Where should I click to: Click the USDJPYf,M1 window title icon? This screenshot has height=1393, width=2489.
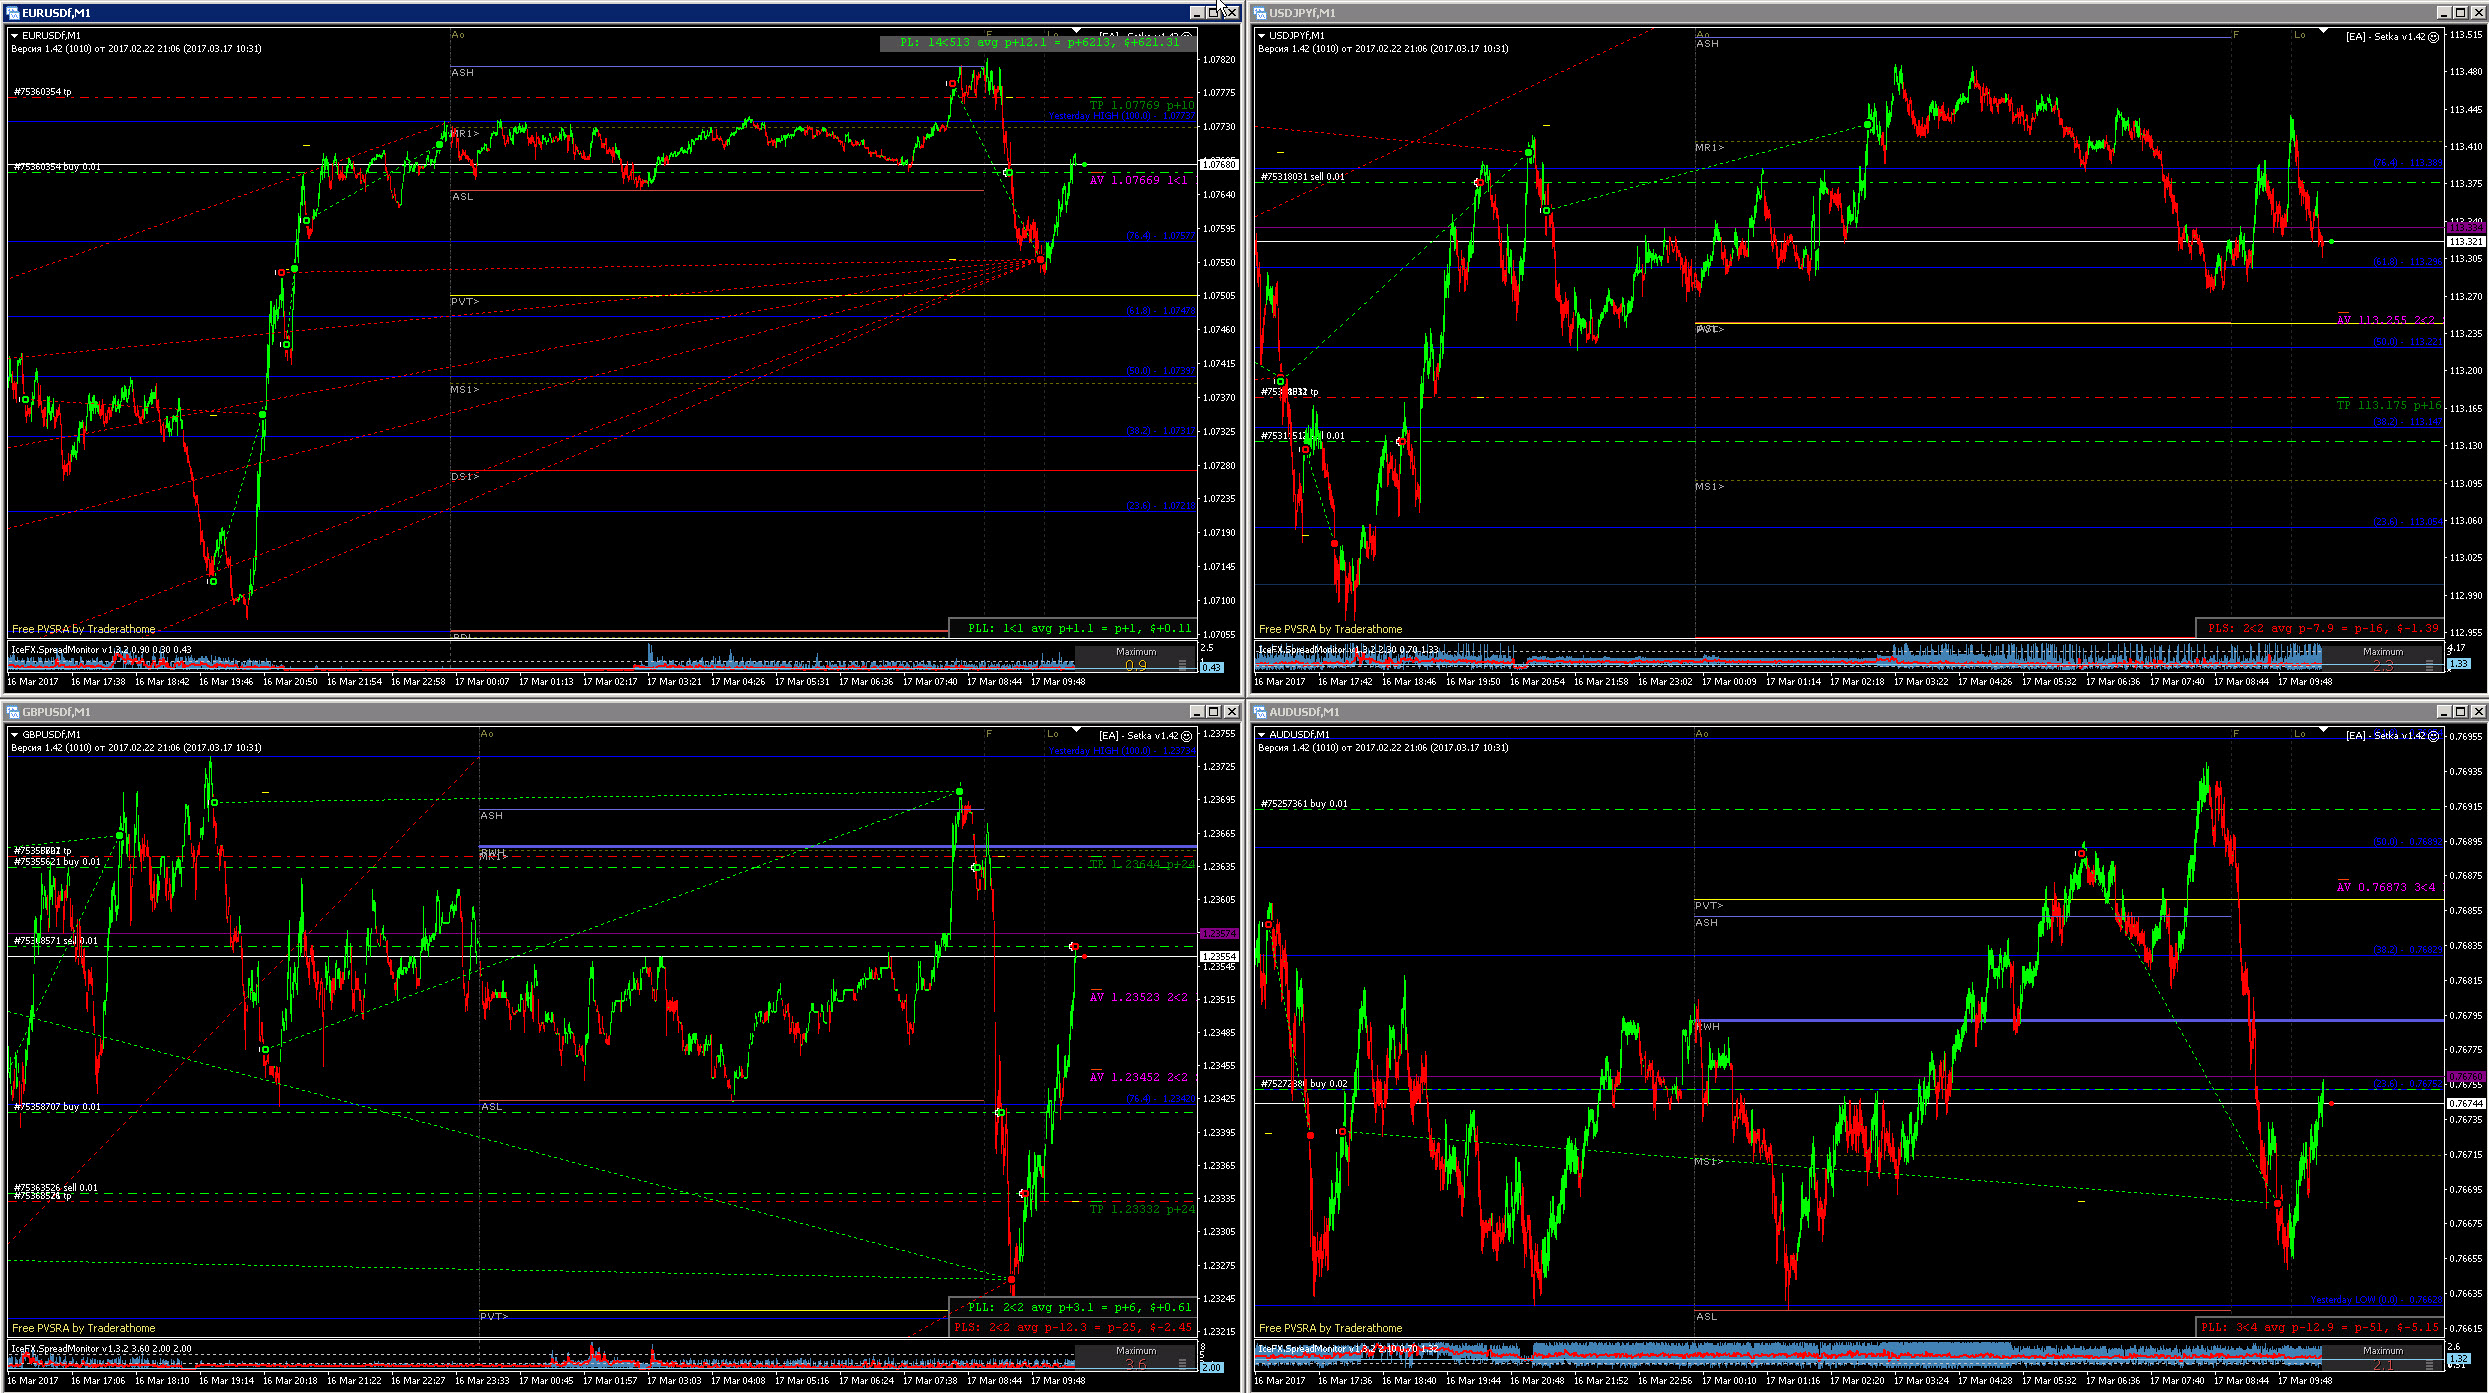pyautogui.click(x=1260, y=13)
